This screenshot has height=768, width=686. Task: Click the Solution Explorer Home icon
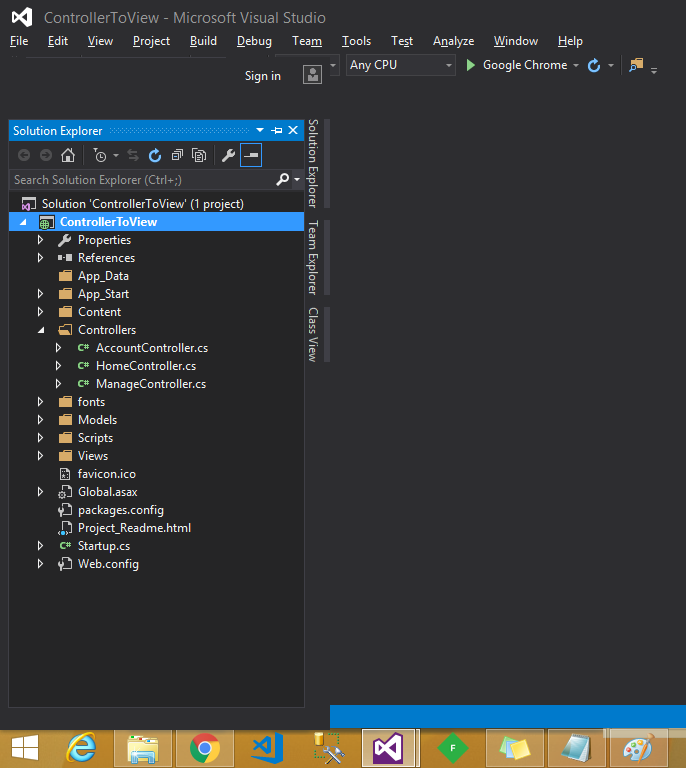coord(68,156)
